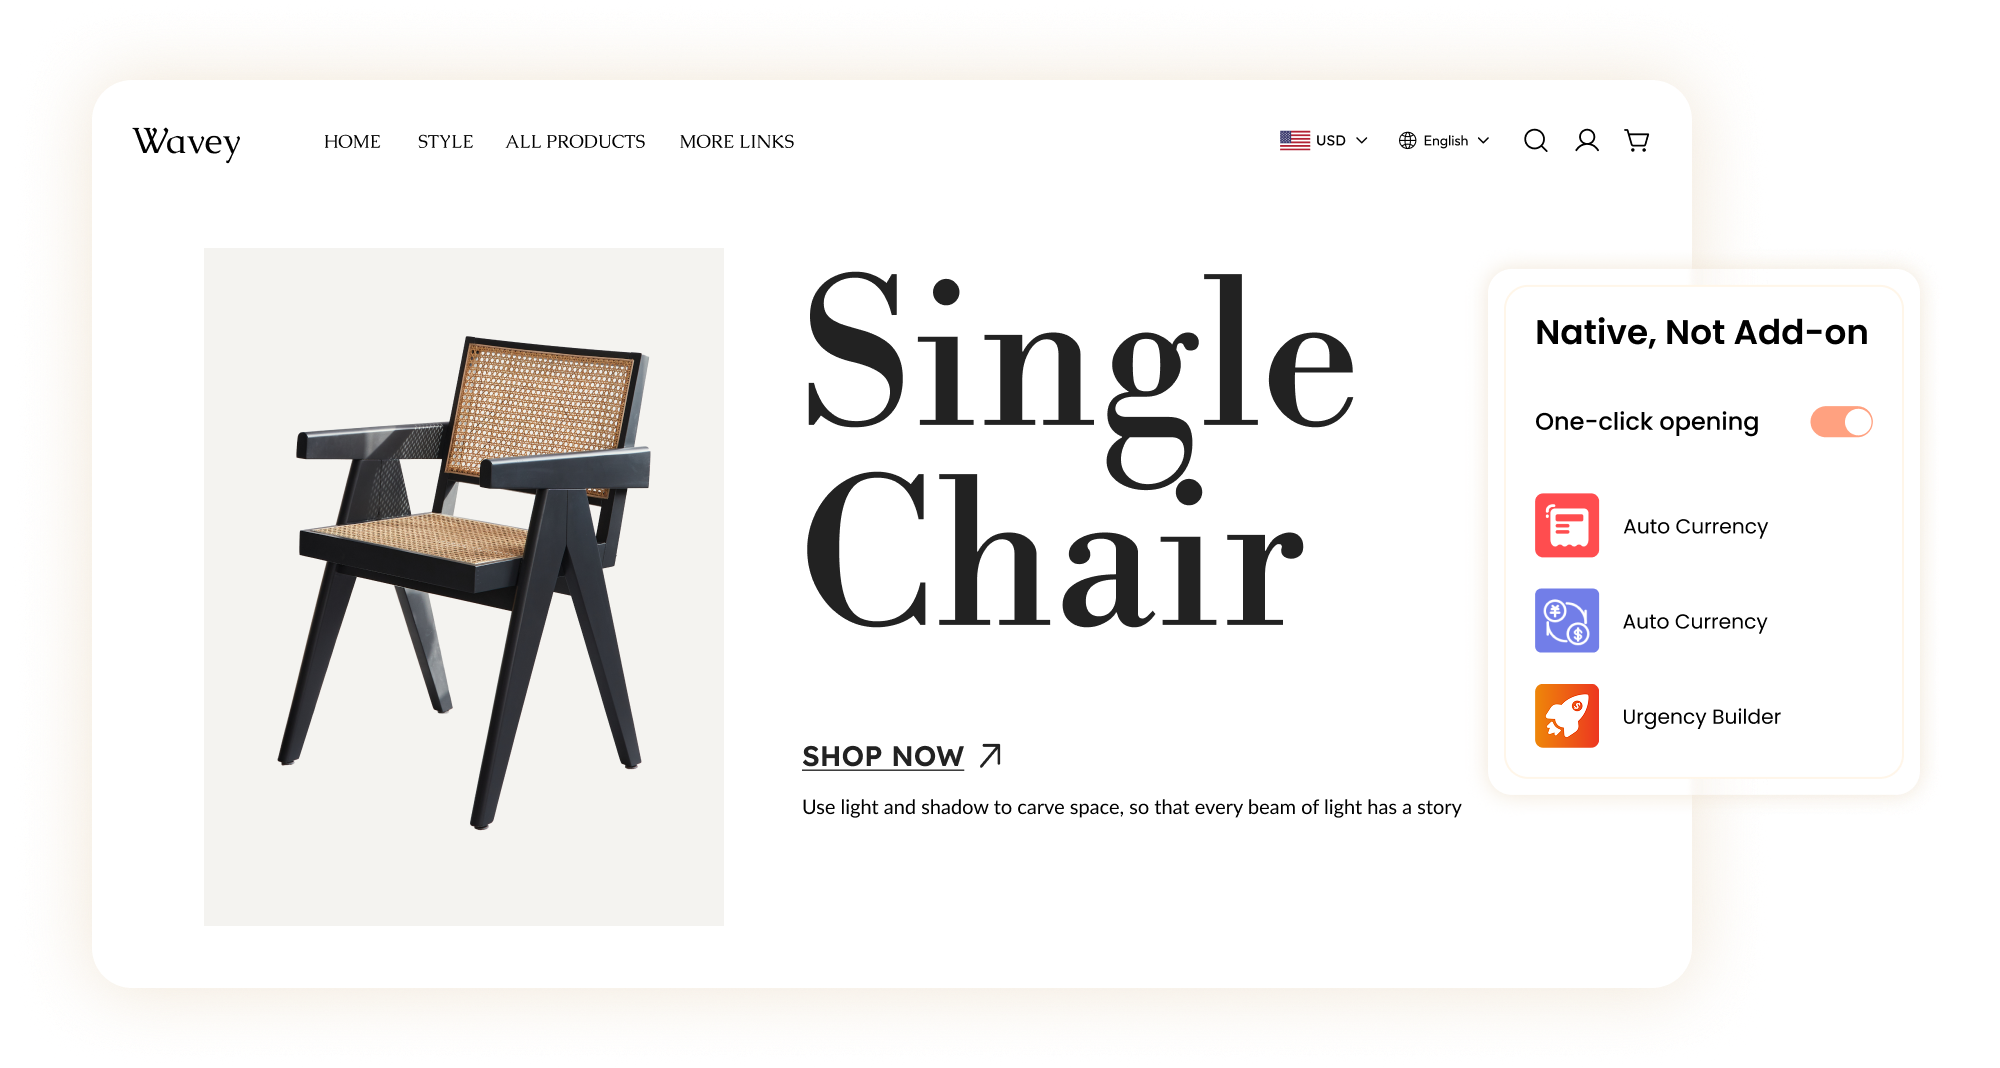Image resolution: width=2000 pixels, height=1068 pixels.
Task: Expand the USD currency dropdown
Action: coord(1324,141)
